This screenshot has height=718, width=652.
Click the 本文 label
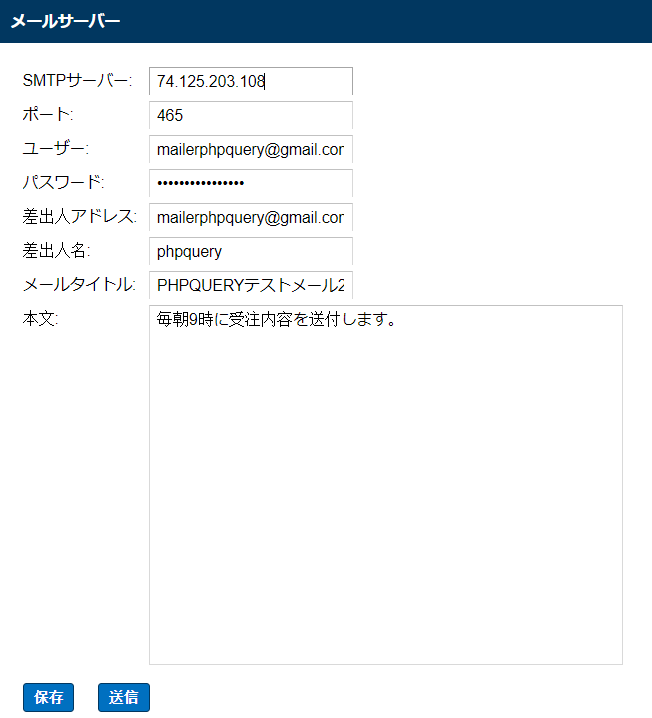click(40, 318)
